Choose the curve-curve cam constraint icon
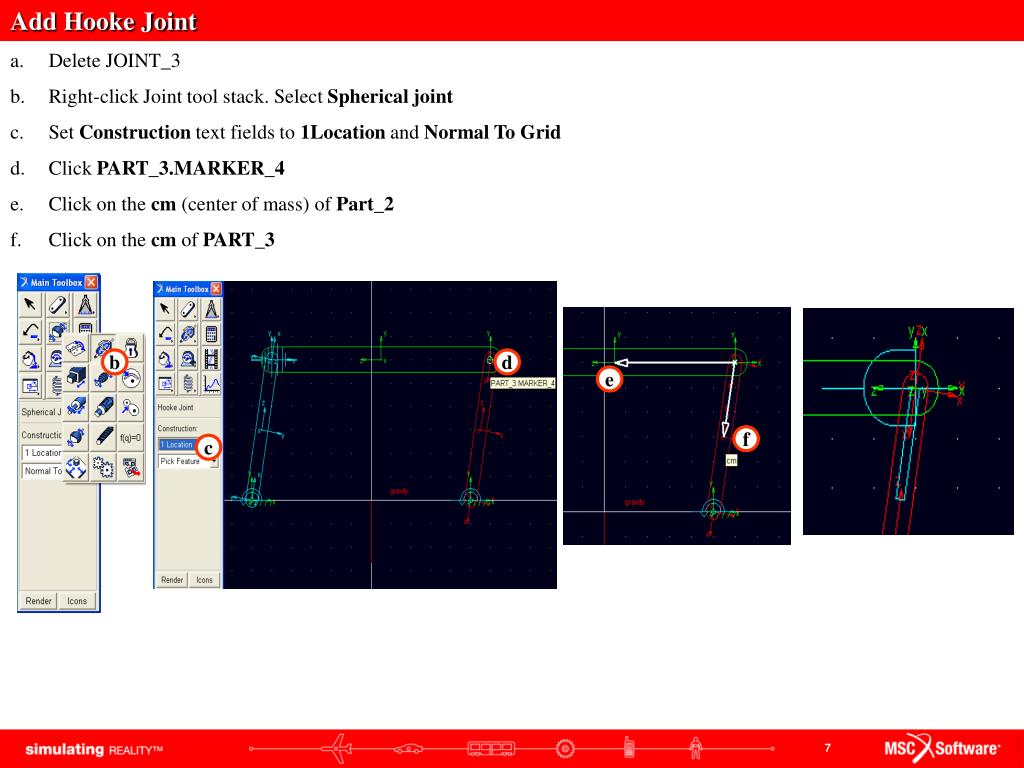The width and height of the screenshot is (1024, 768). coord(131,407)
